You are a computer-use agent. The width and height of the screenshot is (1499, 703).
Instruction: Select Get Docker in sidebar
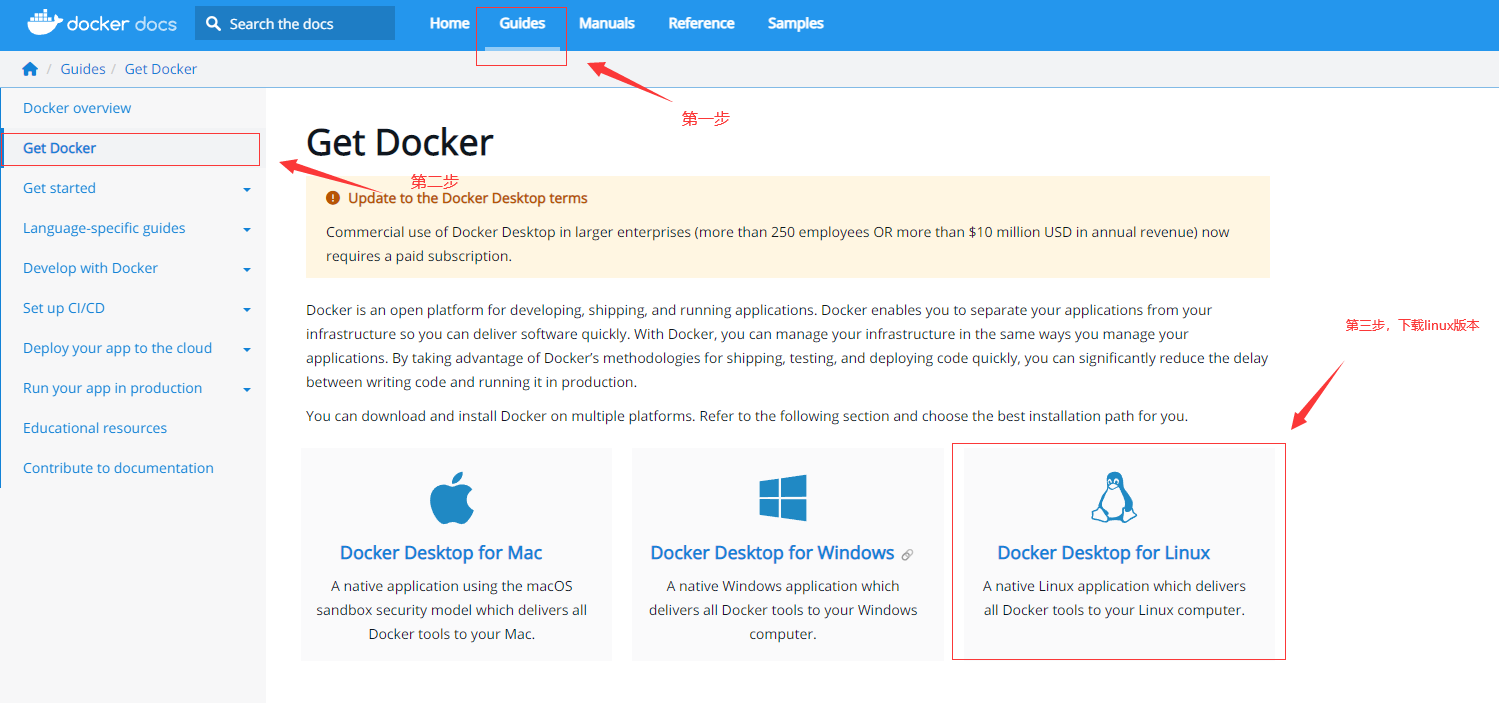pyautogui.click(x=131, y=148)
